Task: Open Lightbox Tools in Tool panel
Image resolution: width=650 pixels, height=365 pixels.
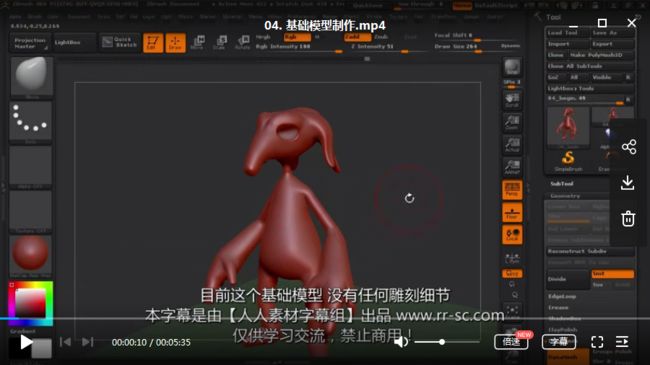Action: [x=589, y=89]
